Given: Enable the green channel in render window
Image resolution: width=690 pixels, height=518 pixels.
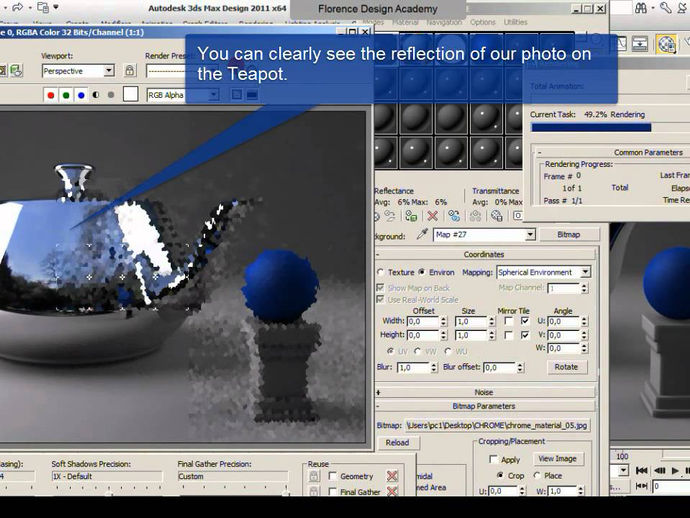Looking at the screenshot, I should tap(66, 95).
